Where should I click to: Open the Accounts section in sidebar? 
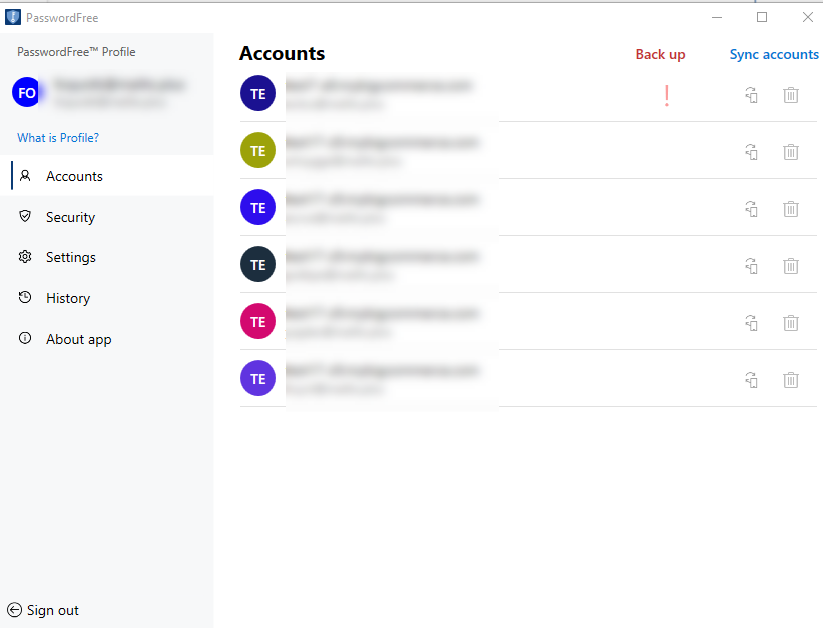pyautogui.click(x=74, y=176)
